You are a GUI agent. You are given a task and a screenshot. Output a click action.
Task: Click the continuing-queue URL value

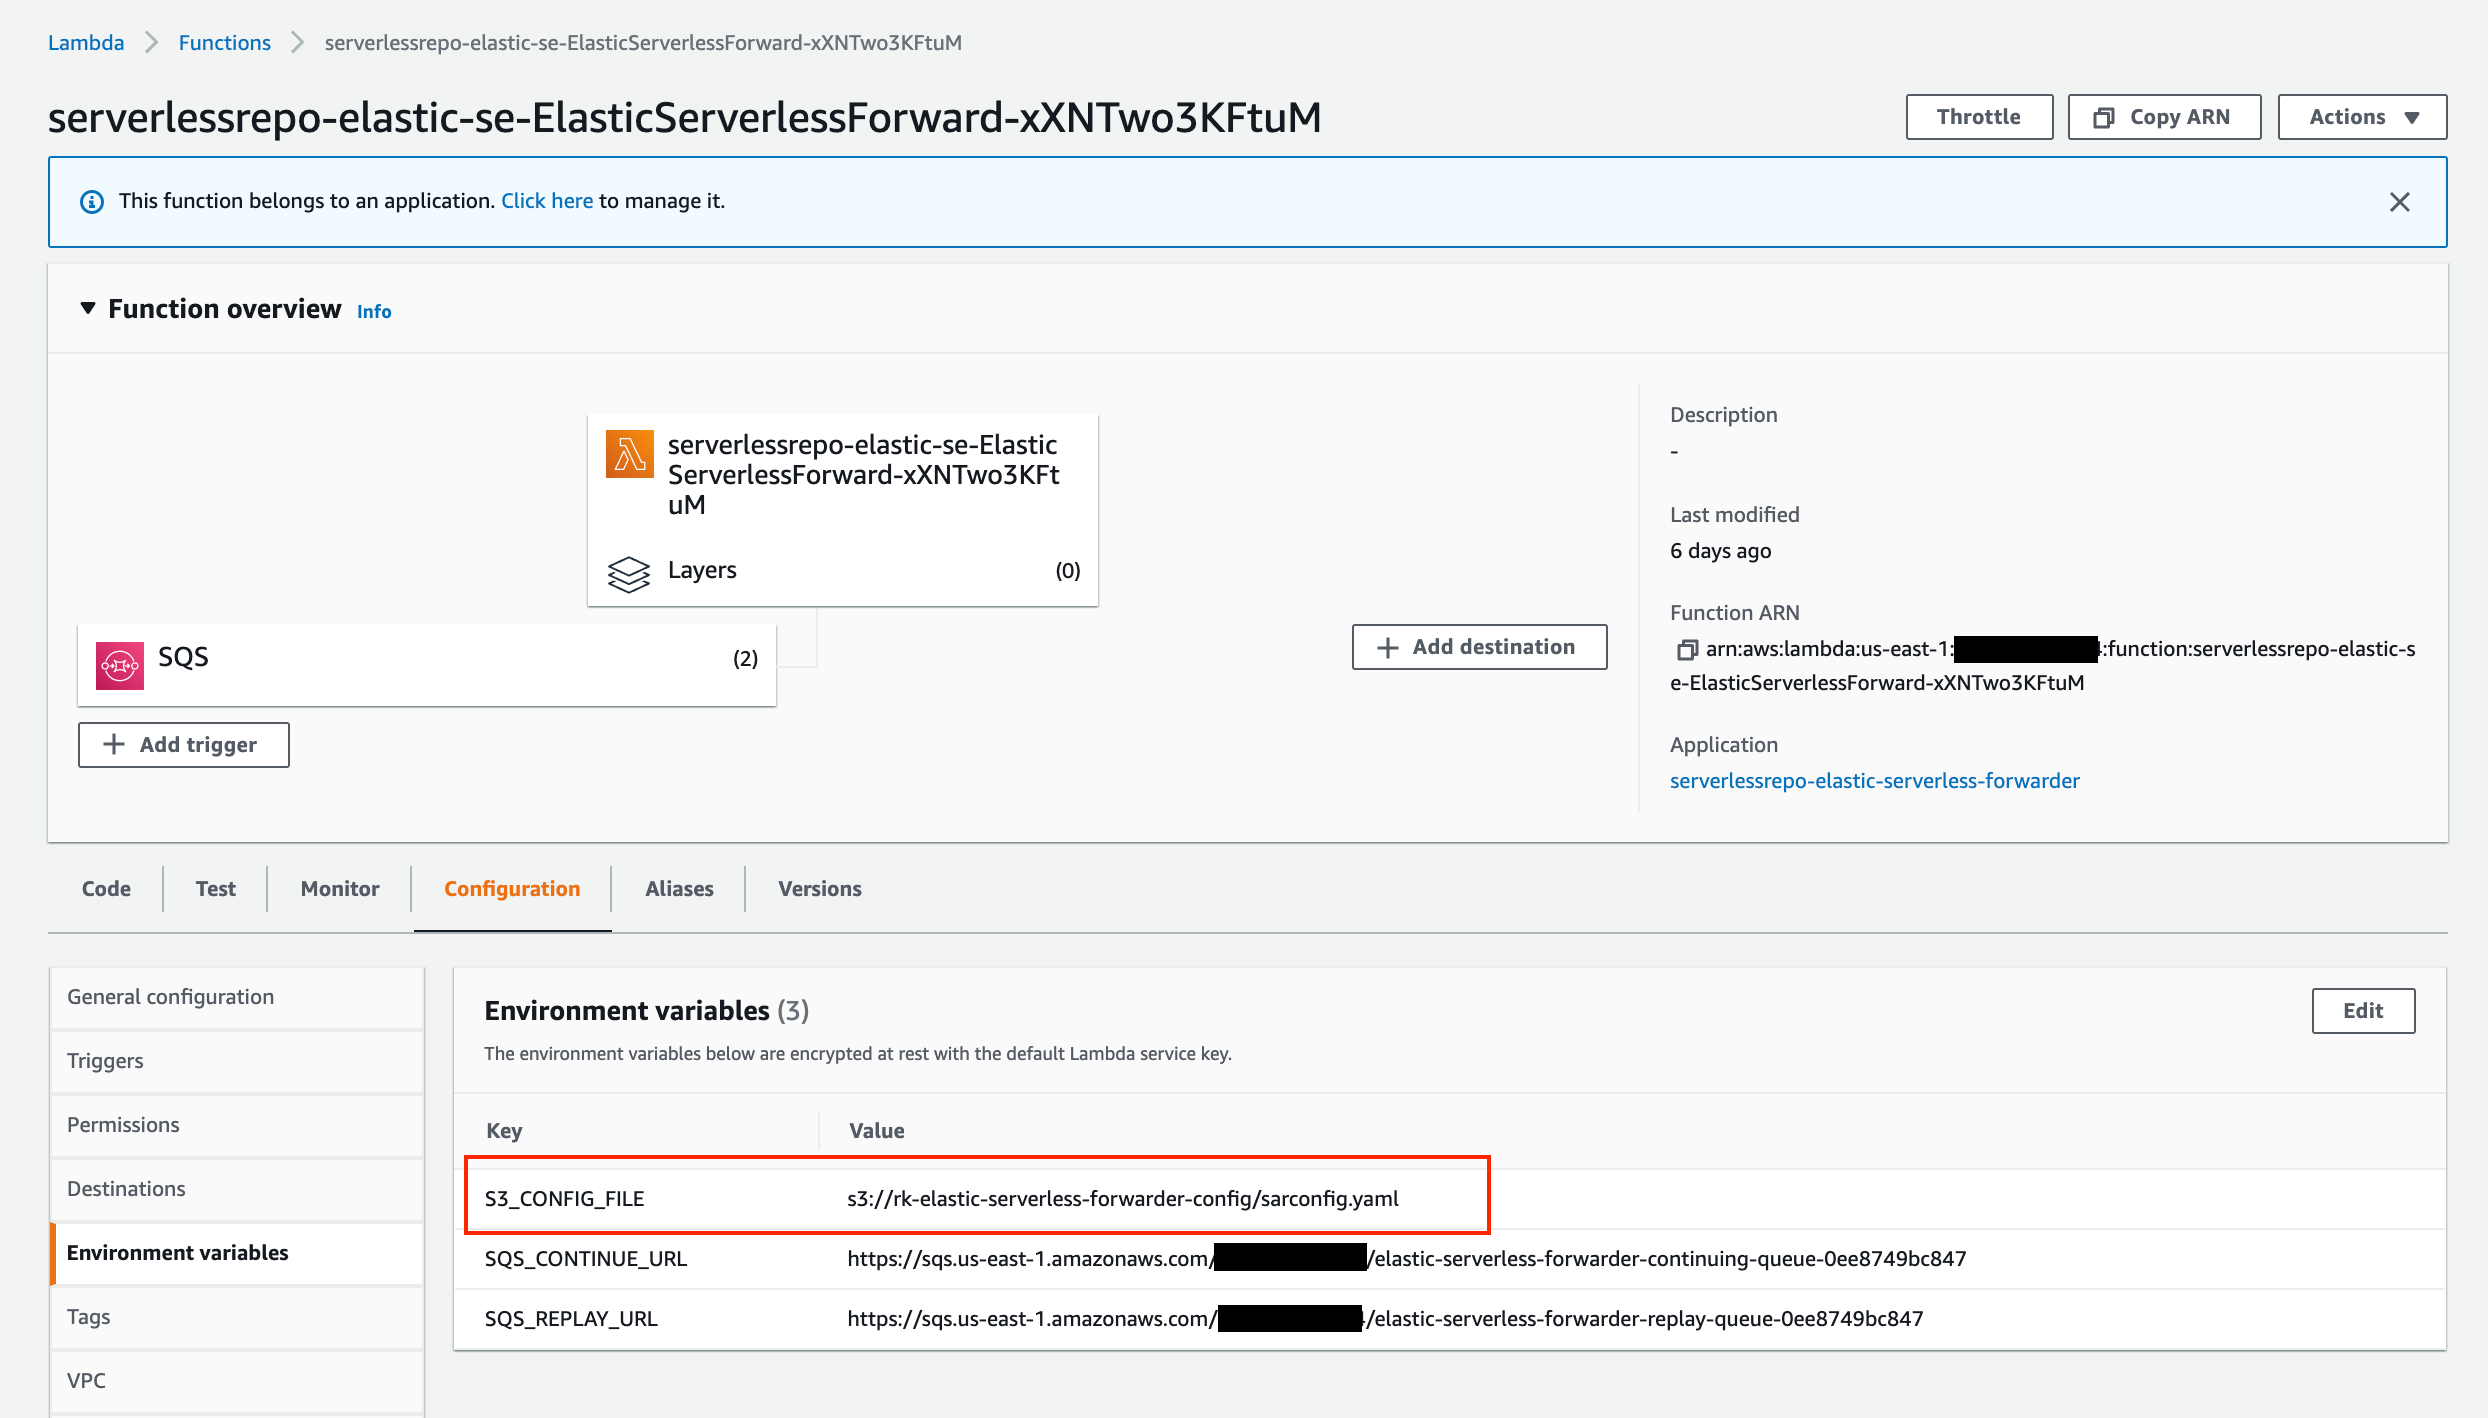(1406, 1259)
